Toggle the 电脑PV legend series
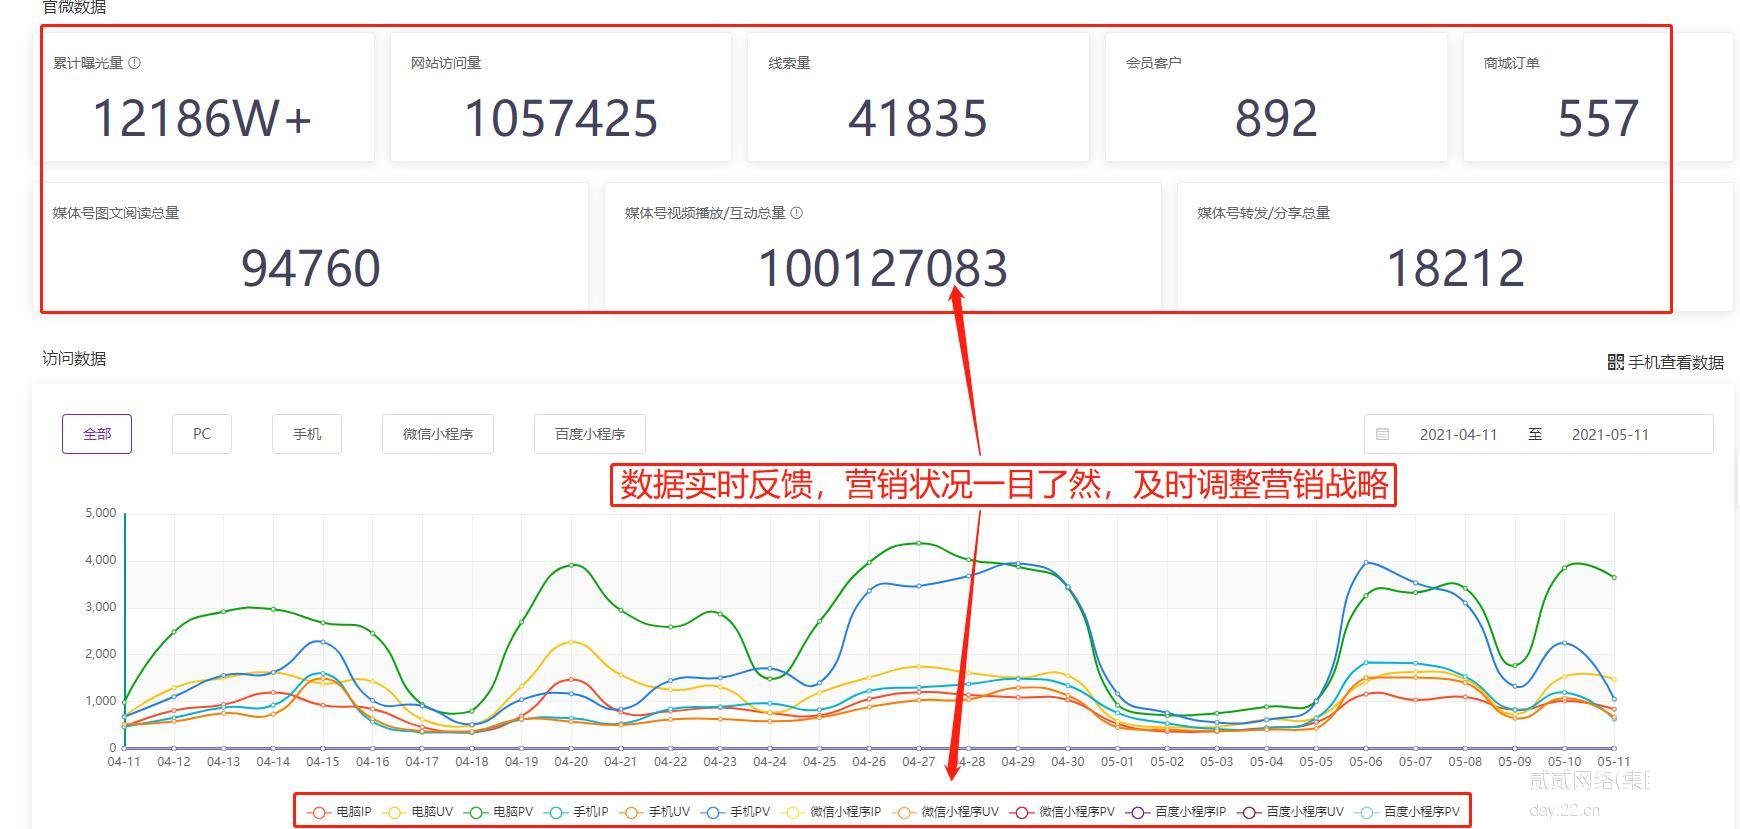This screenshot has height=829, width=1740. (500, 812)
